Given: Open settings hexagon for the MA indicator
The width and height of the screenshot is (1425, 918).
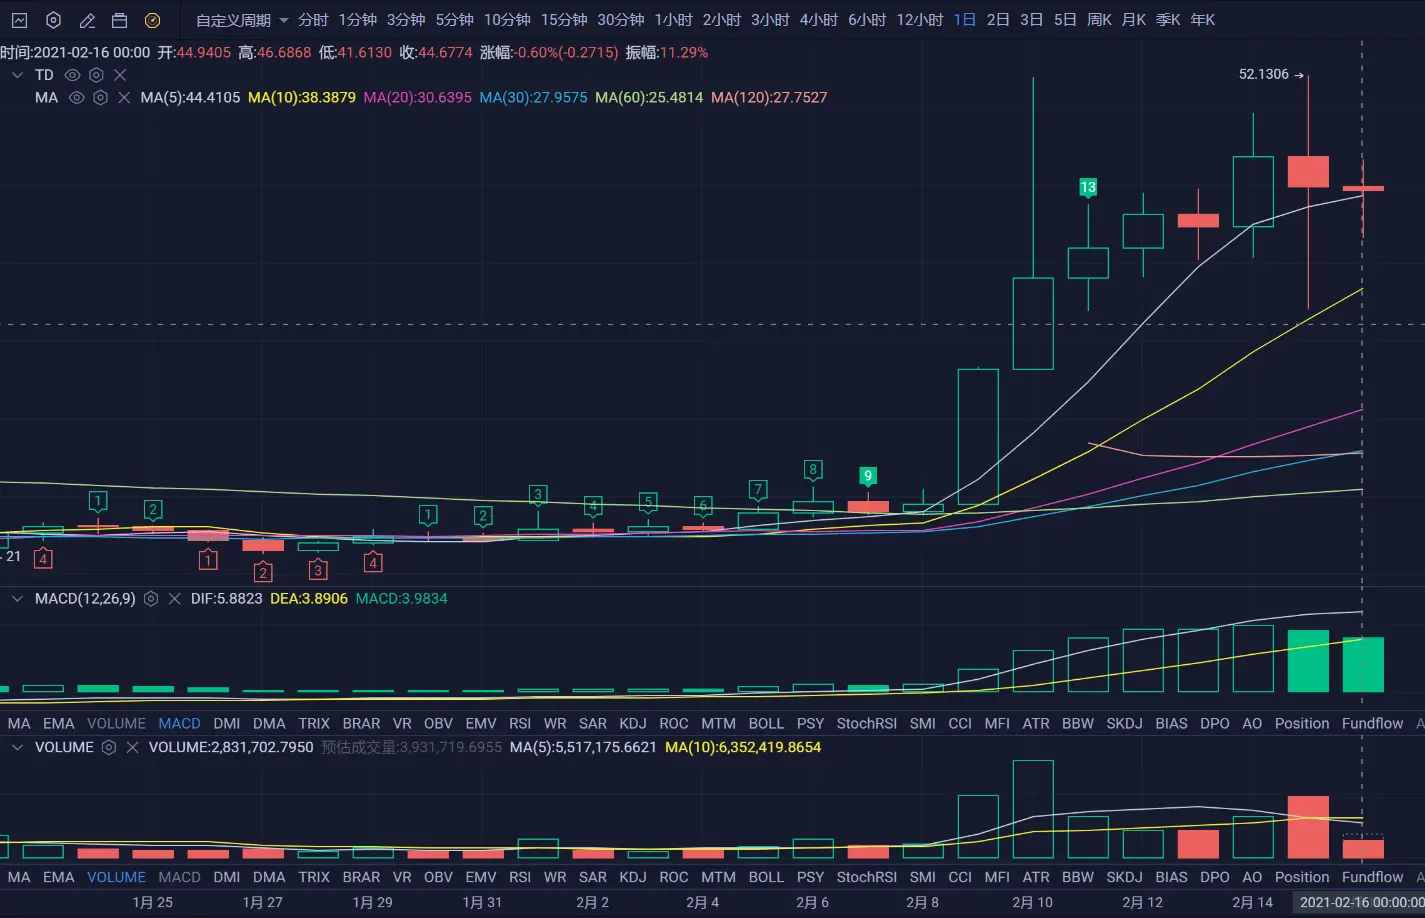Looking at the screenshot, I should tap(100, 97).
